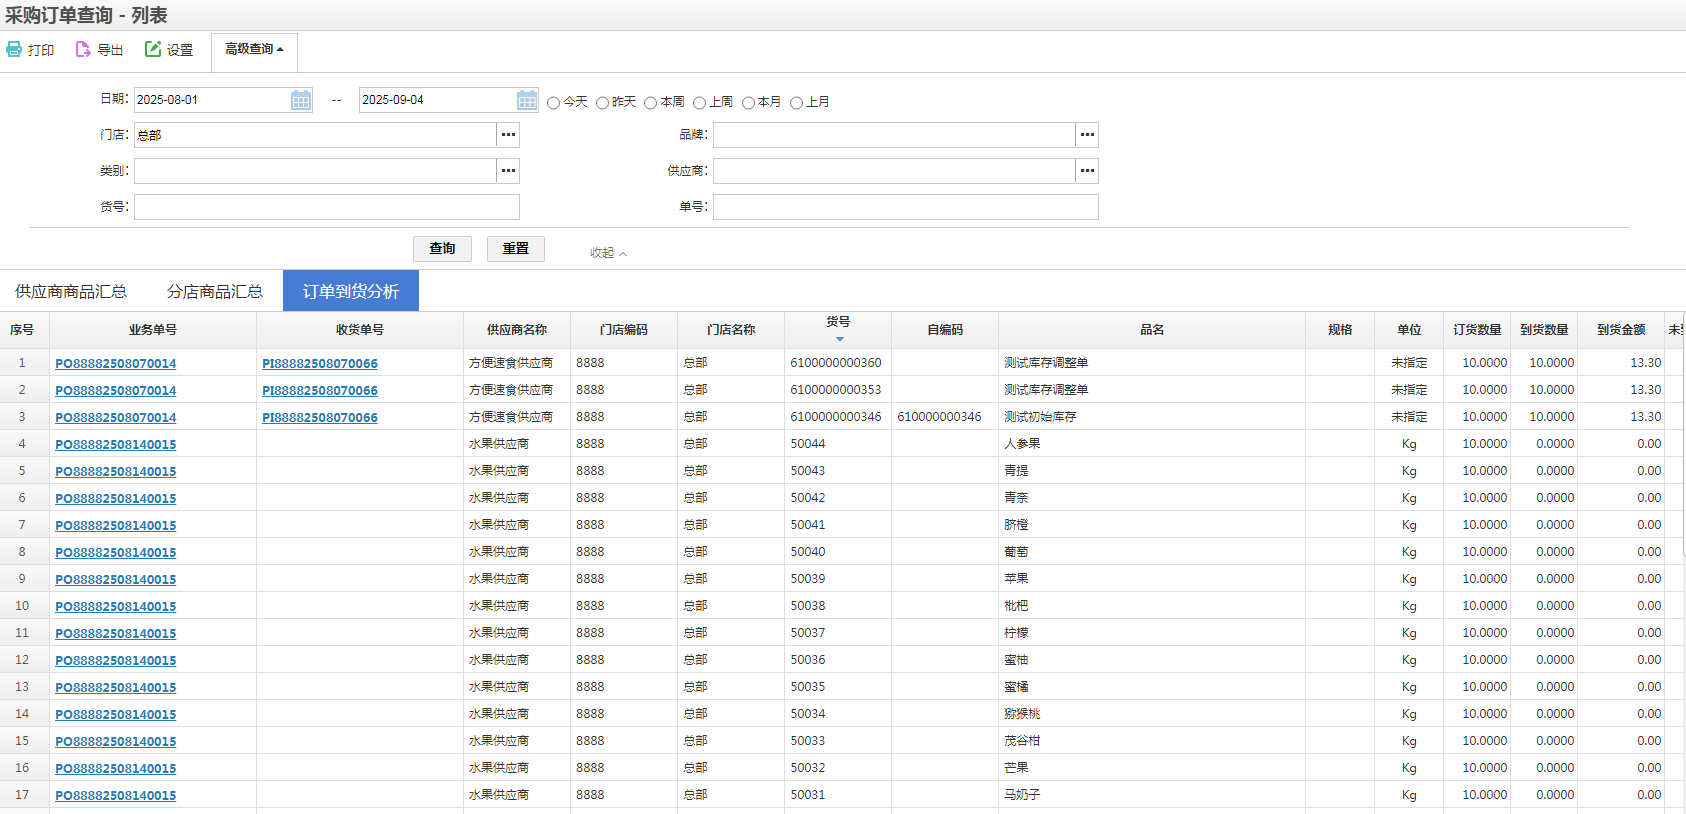Screen dimensions: 1686x814
Task: Click the 查询 (query) button
Action: 442,248
